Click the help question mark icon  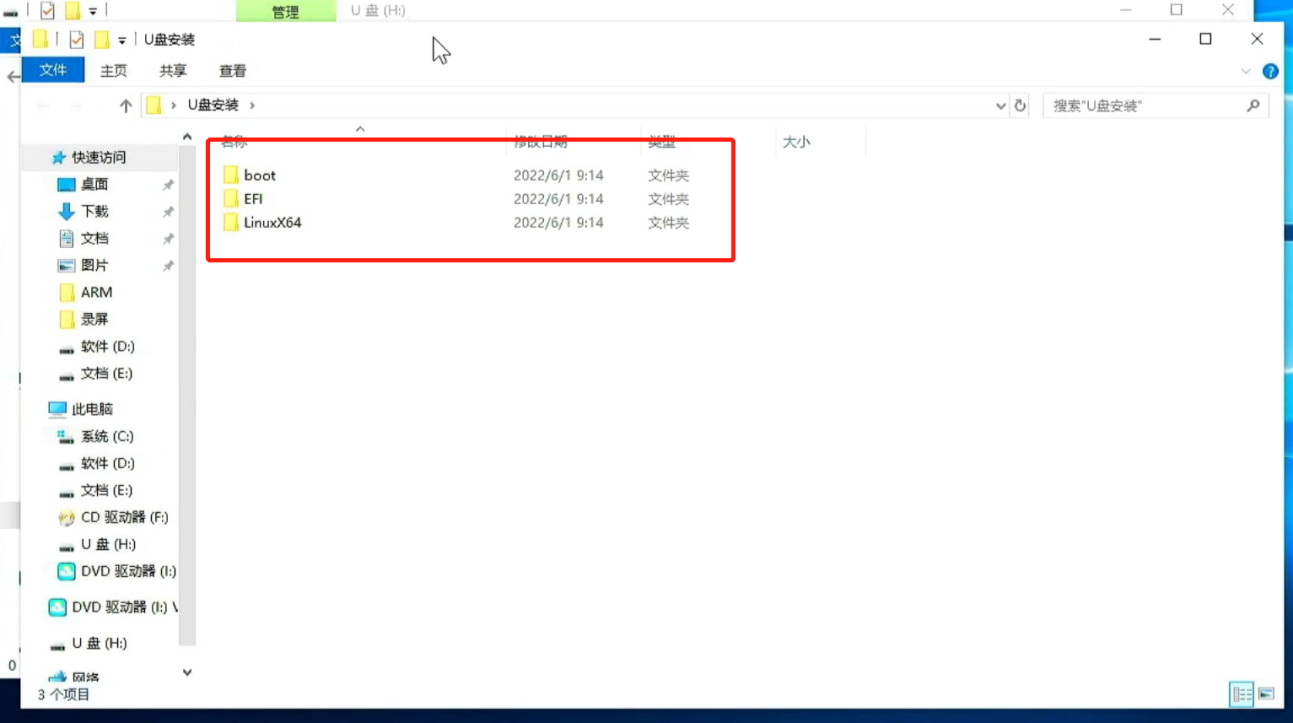click(x=1270, y=71)
